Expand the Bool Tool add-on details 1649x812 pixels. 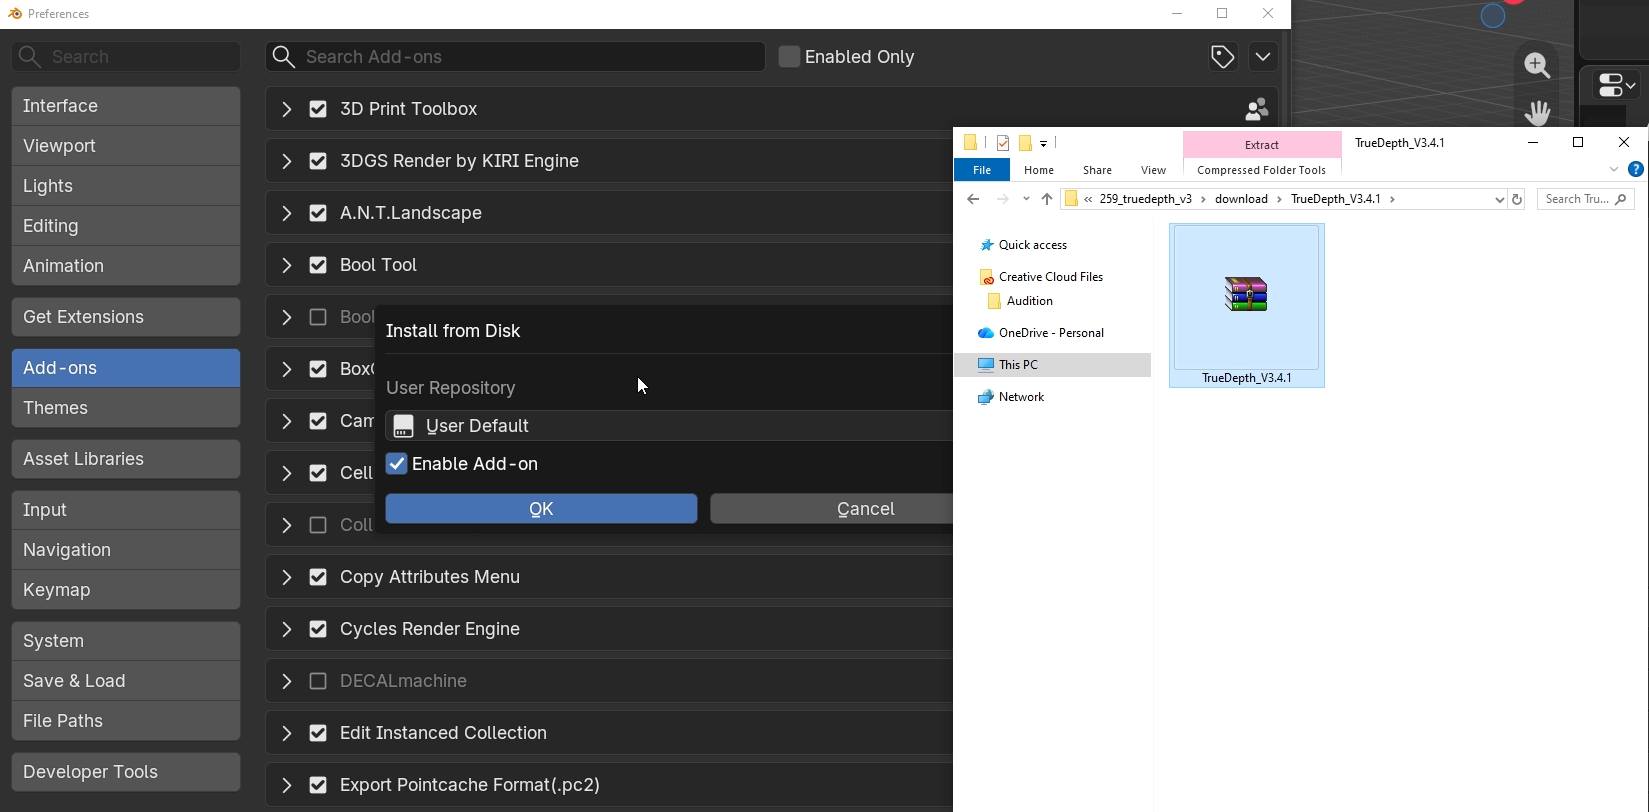(x=286, y=265)
